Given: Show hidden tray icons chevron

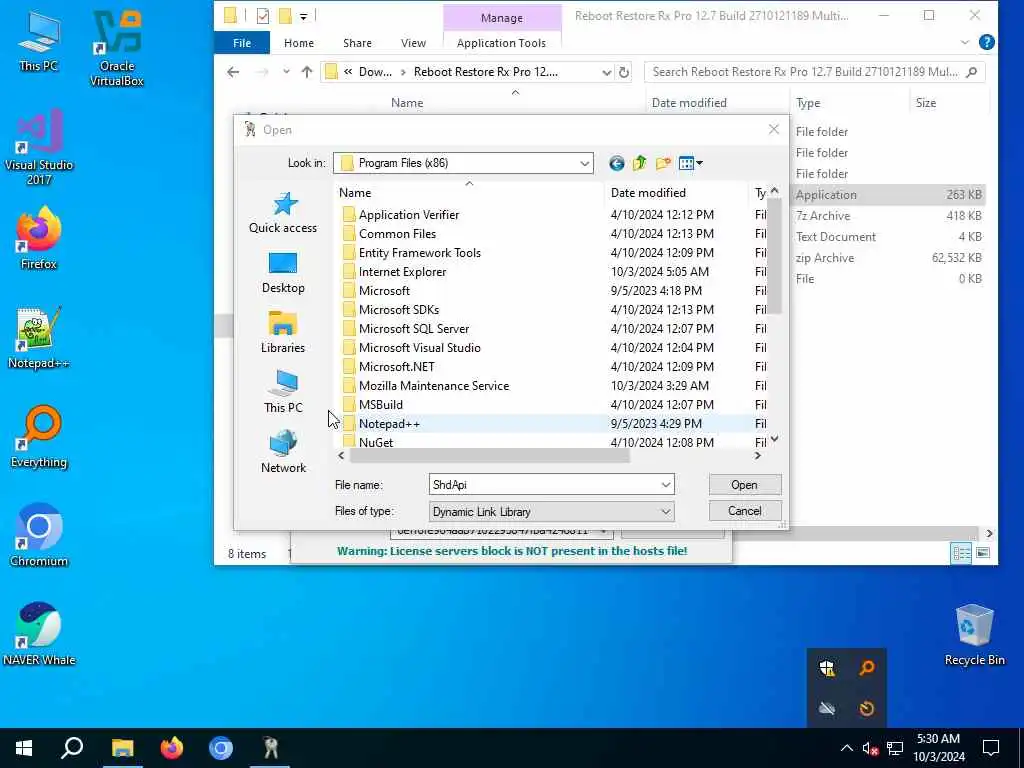Looking at the screenshot, I should tap(846, 748).
